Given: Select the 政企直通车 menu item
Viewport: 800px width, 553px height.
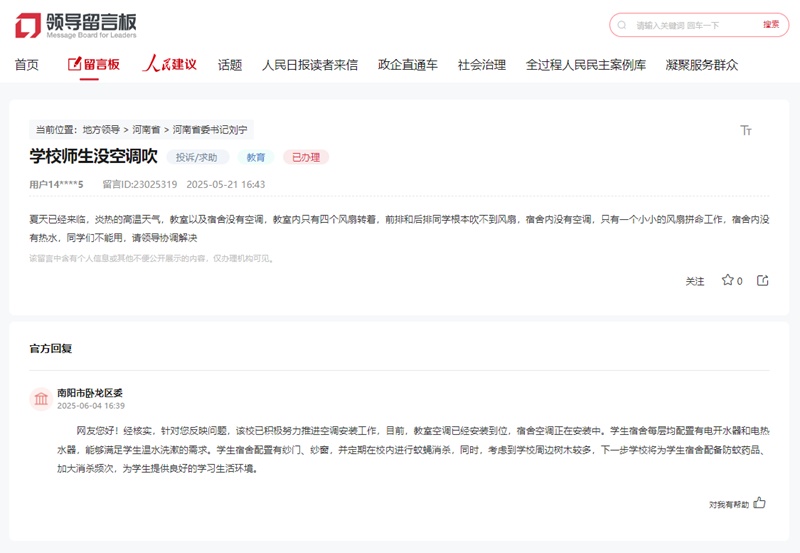Looking at the screenshot, I should (408, 65).
